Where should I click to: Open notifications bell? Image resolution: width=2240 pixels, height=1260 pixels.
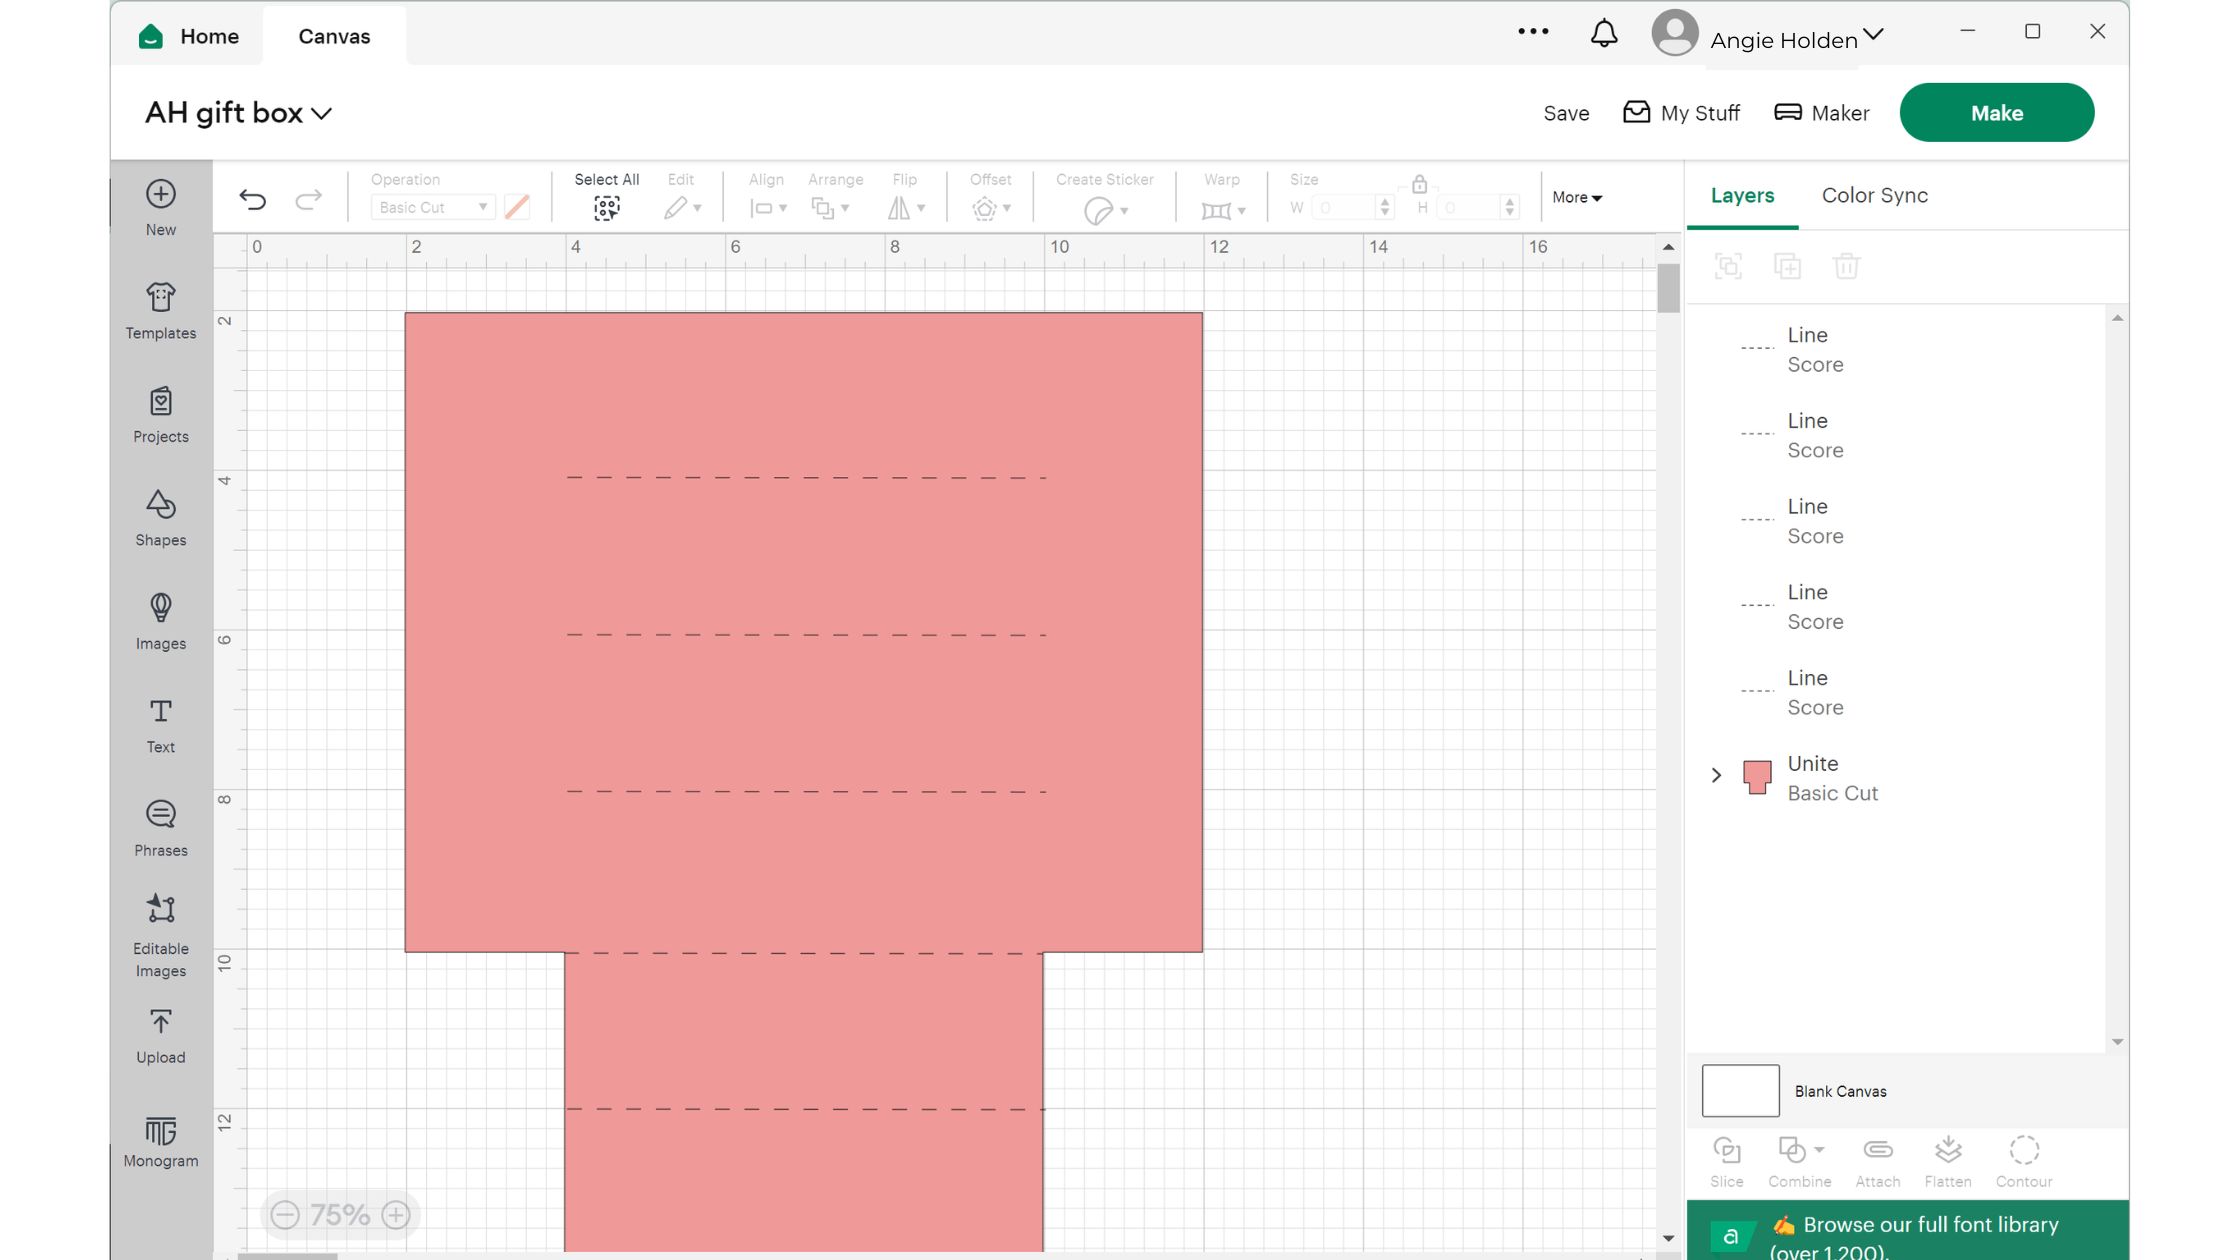[1604, 35]
